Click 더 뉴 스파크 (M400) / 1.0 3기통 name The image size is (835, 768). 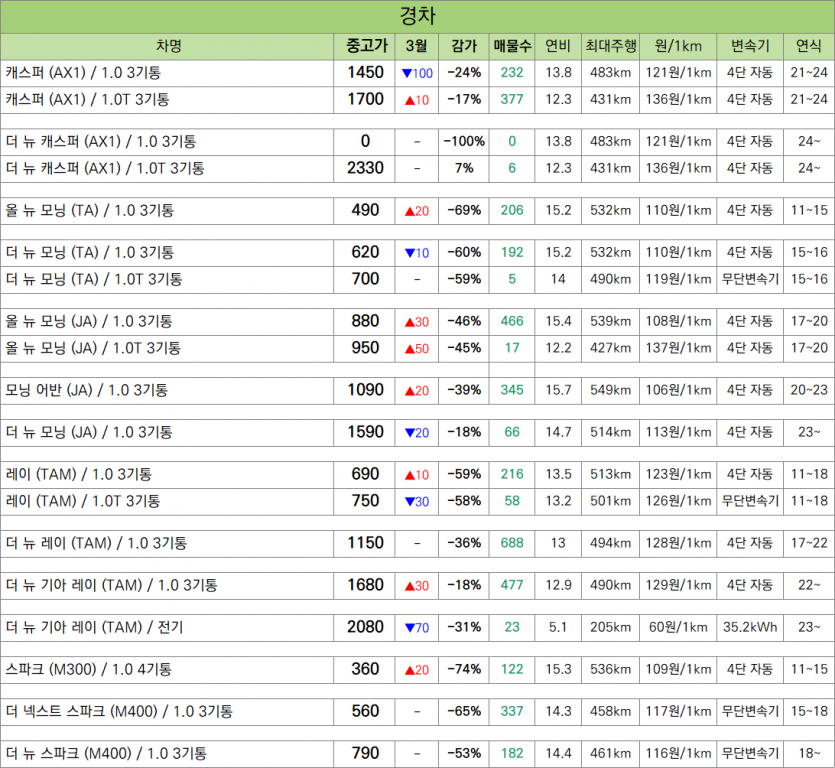[106, 754]
